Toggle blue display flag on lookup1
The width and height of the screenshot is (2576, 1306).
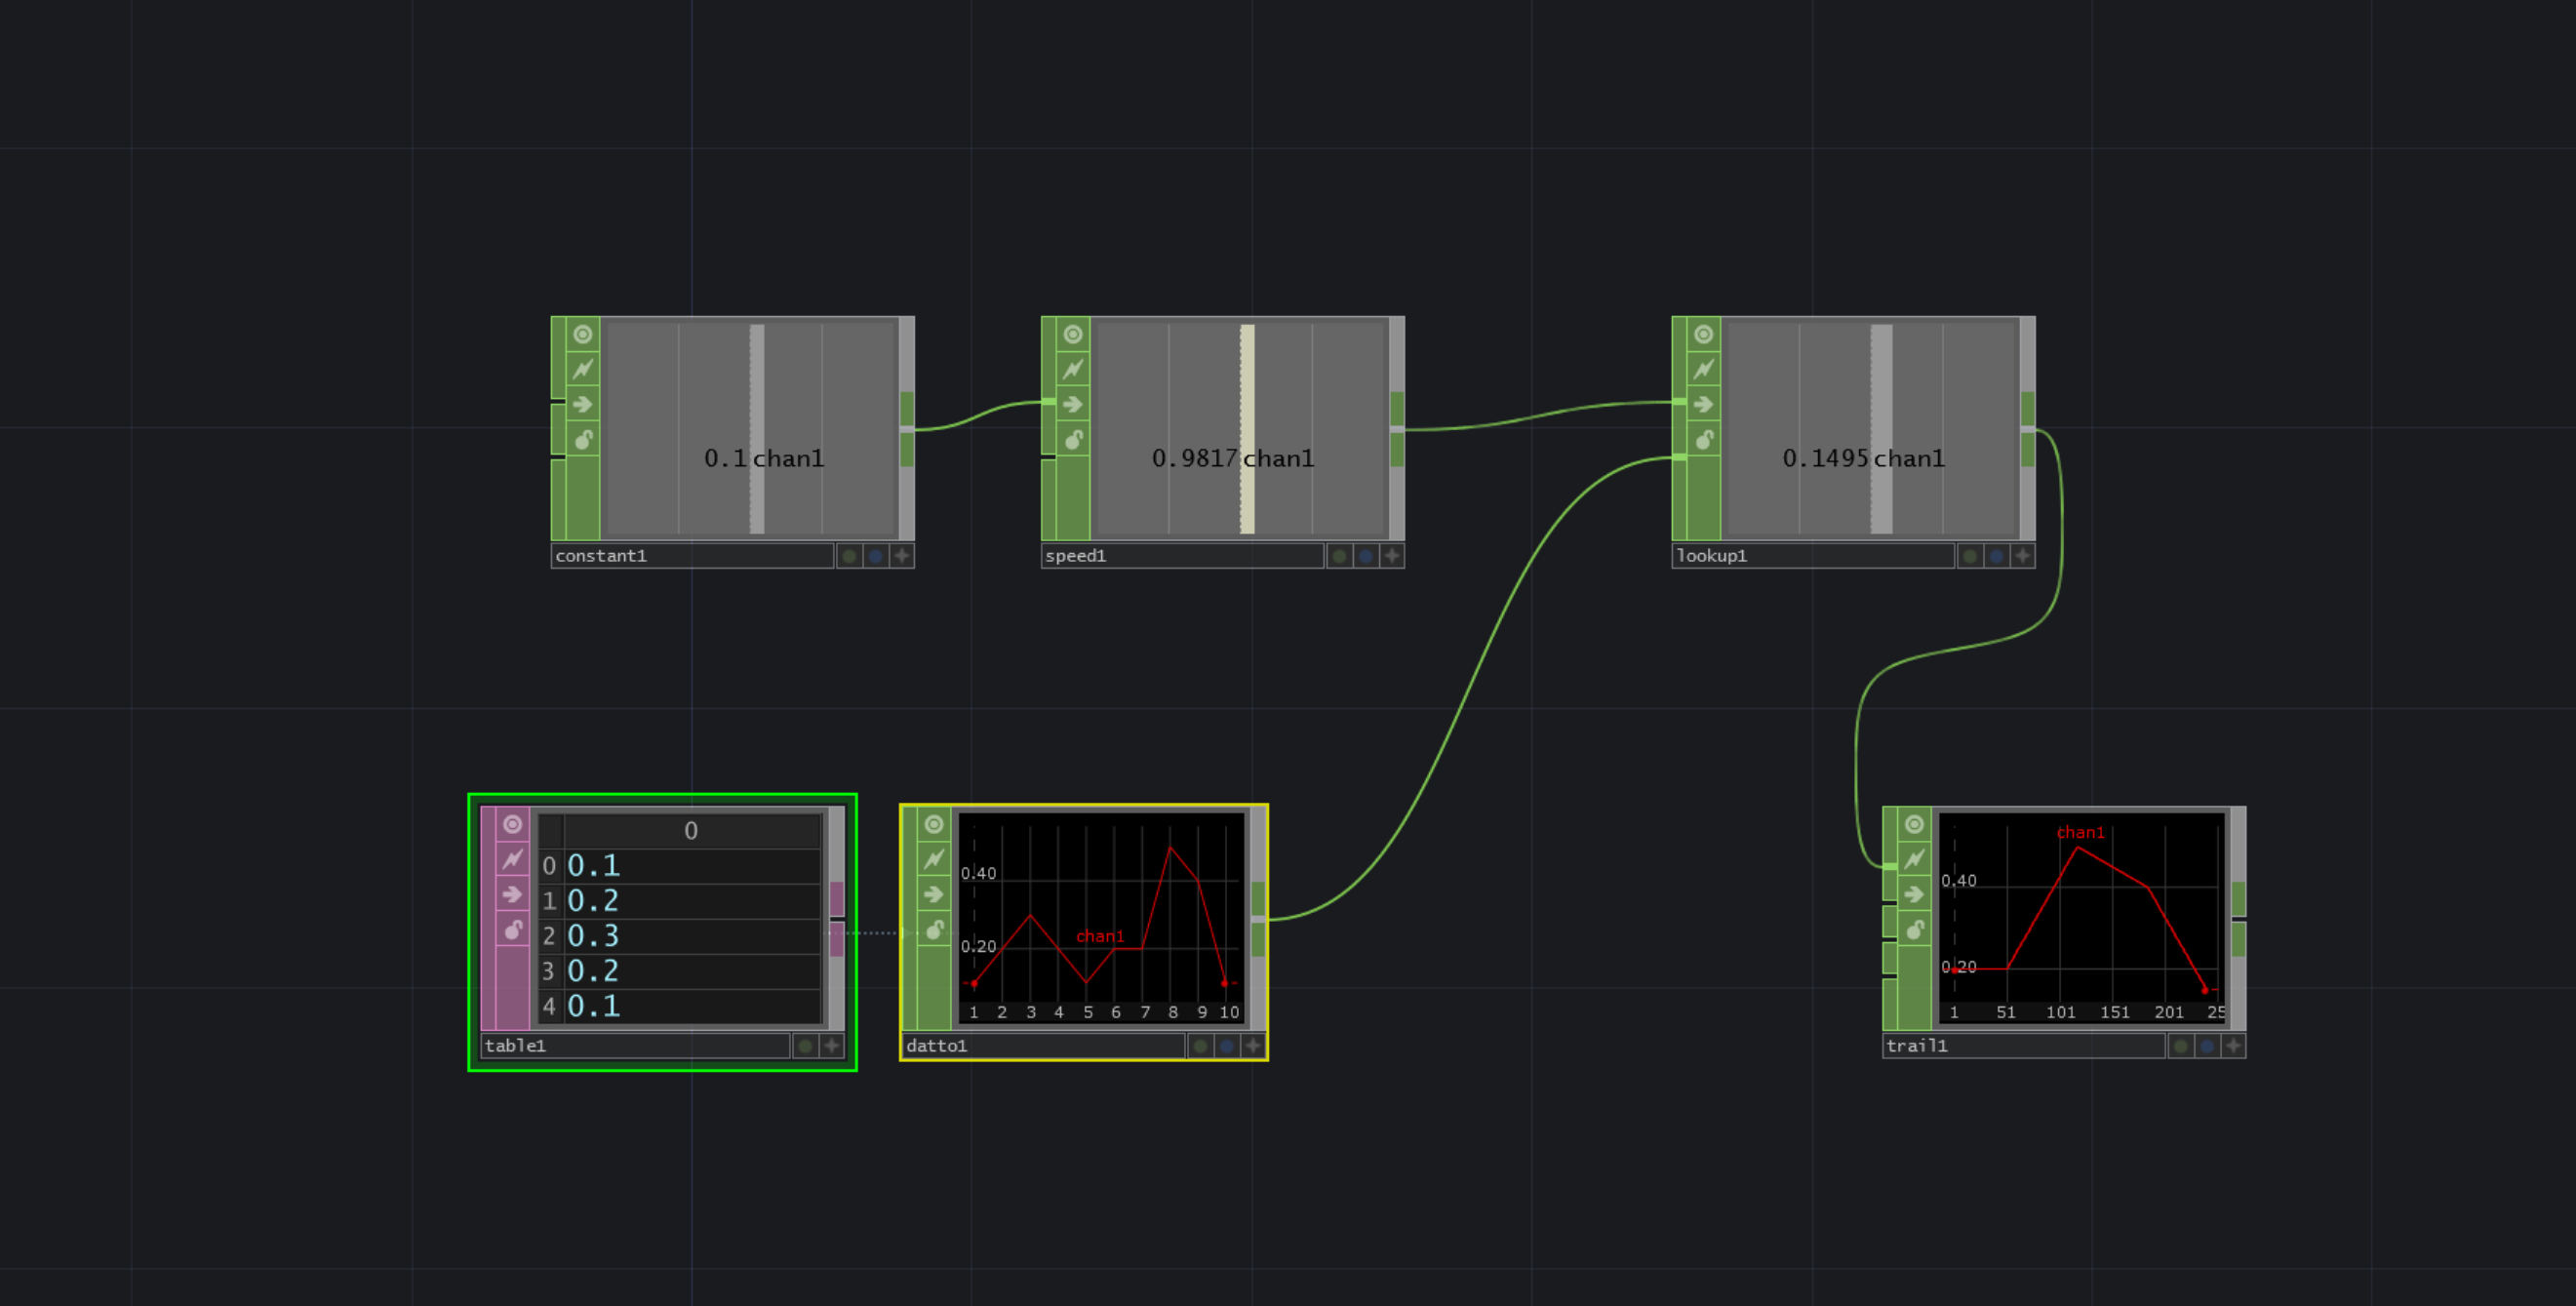pos(1996,556)
